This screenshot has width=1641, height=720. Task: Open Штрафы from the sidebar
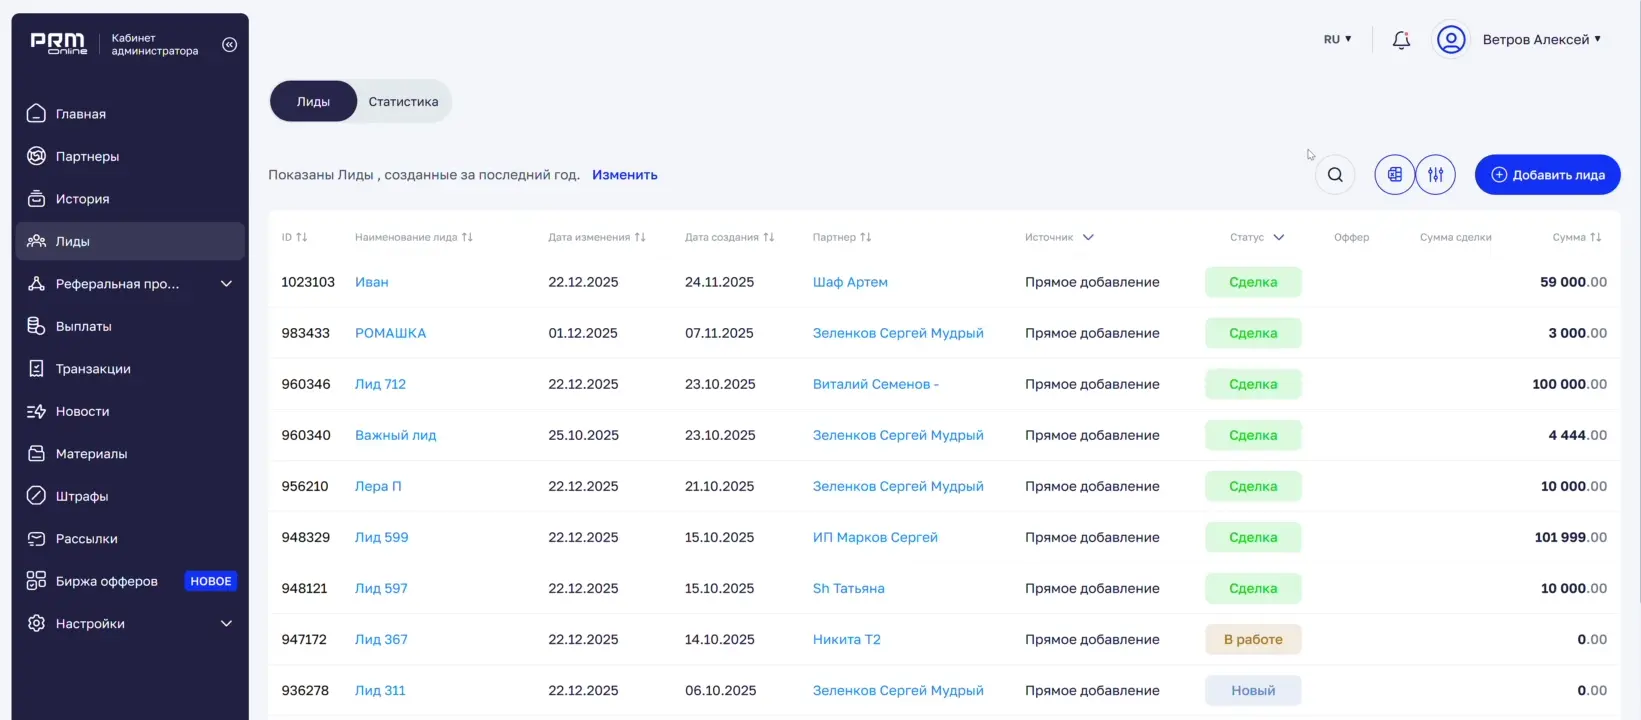point(82,497)
